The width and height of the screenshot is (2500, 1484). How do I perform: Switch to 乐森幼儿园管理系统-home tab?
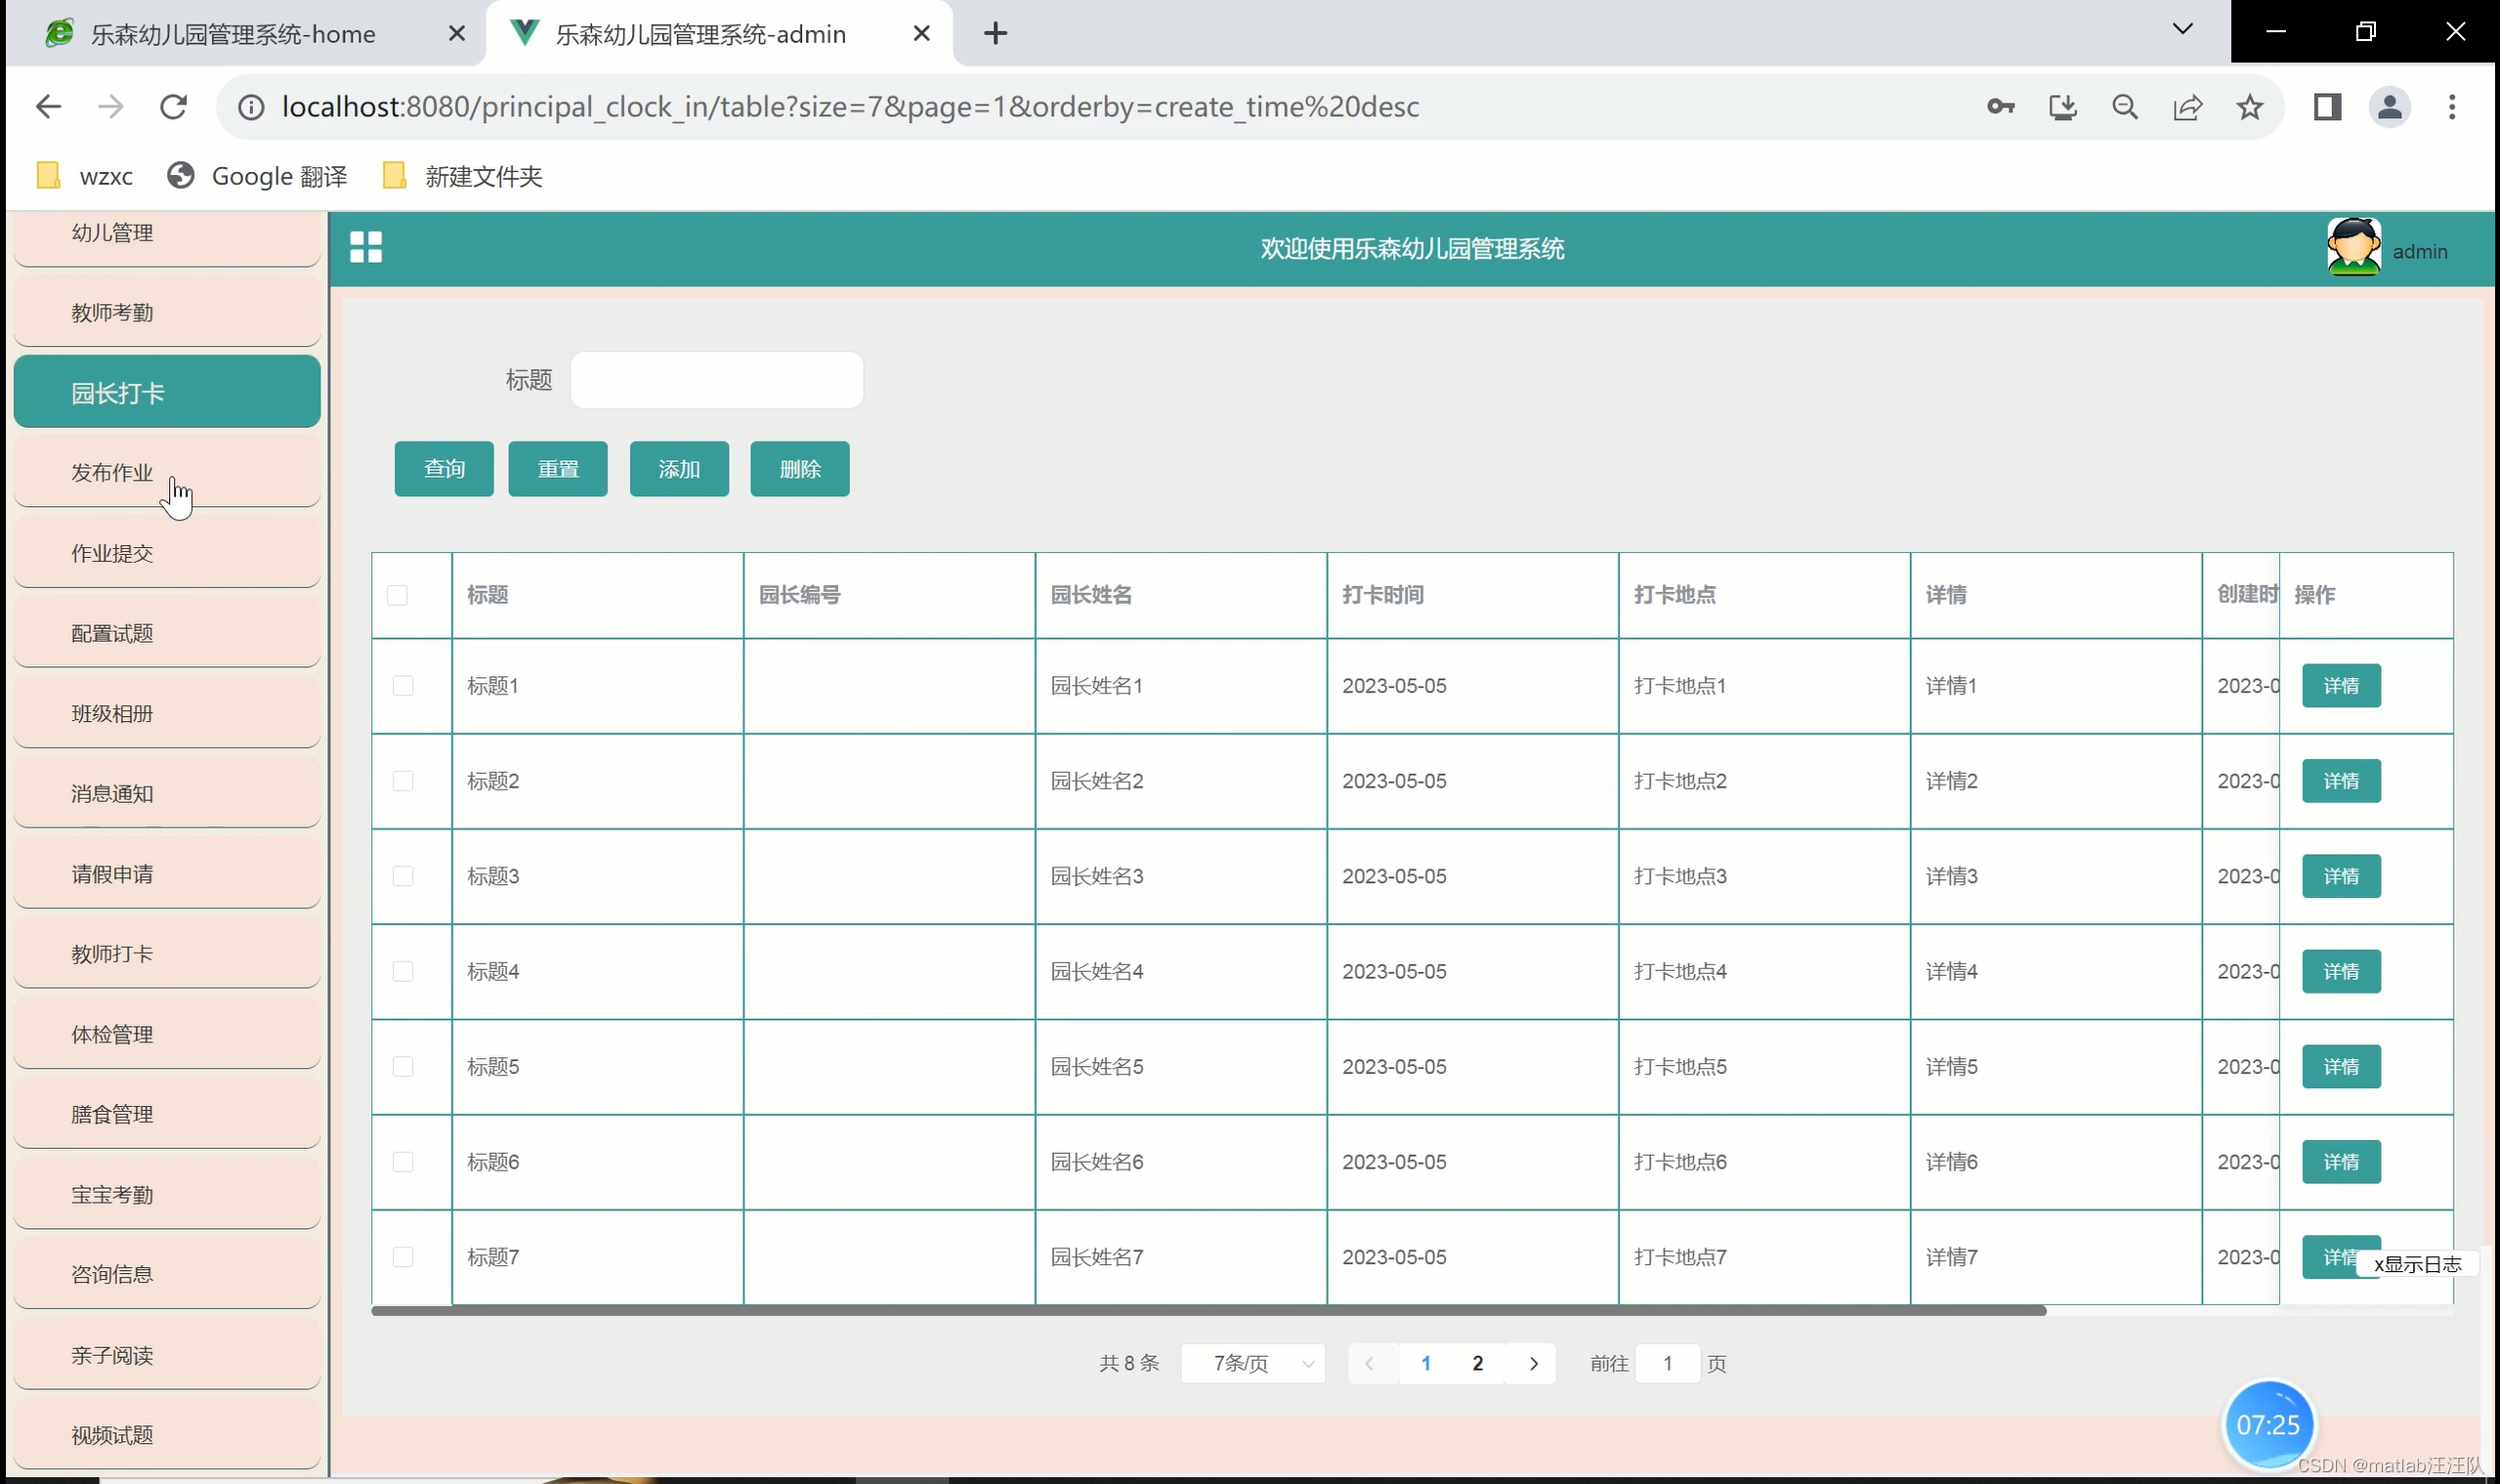(233, 34)
